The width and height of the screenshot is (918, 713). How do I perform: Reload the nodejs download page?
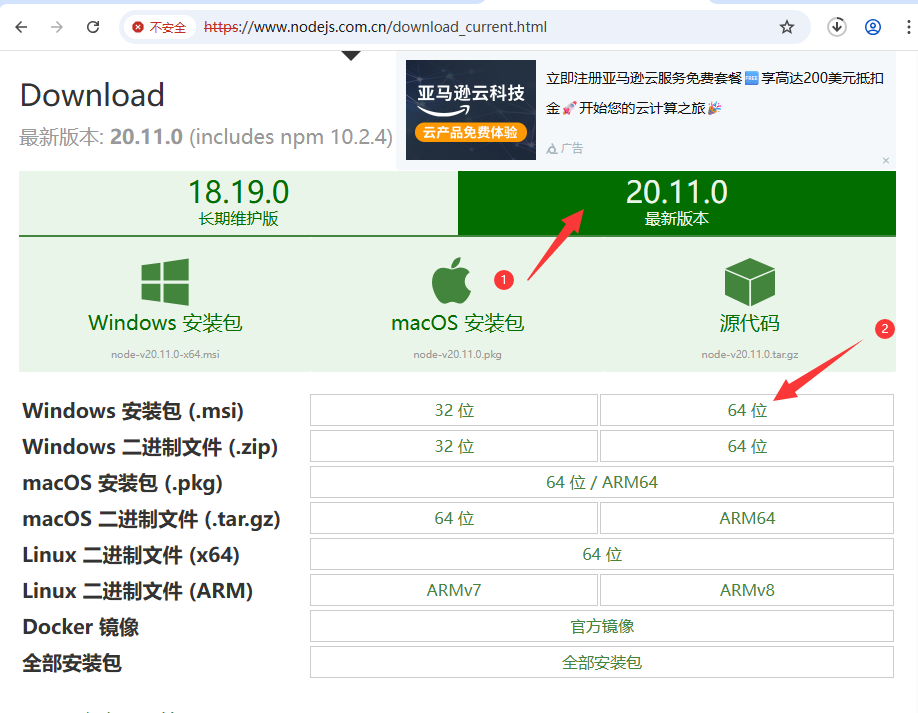93,27
